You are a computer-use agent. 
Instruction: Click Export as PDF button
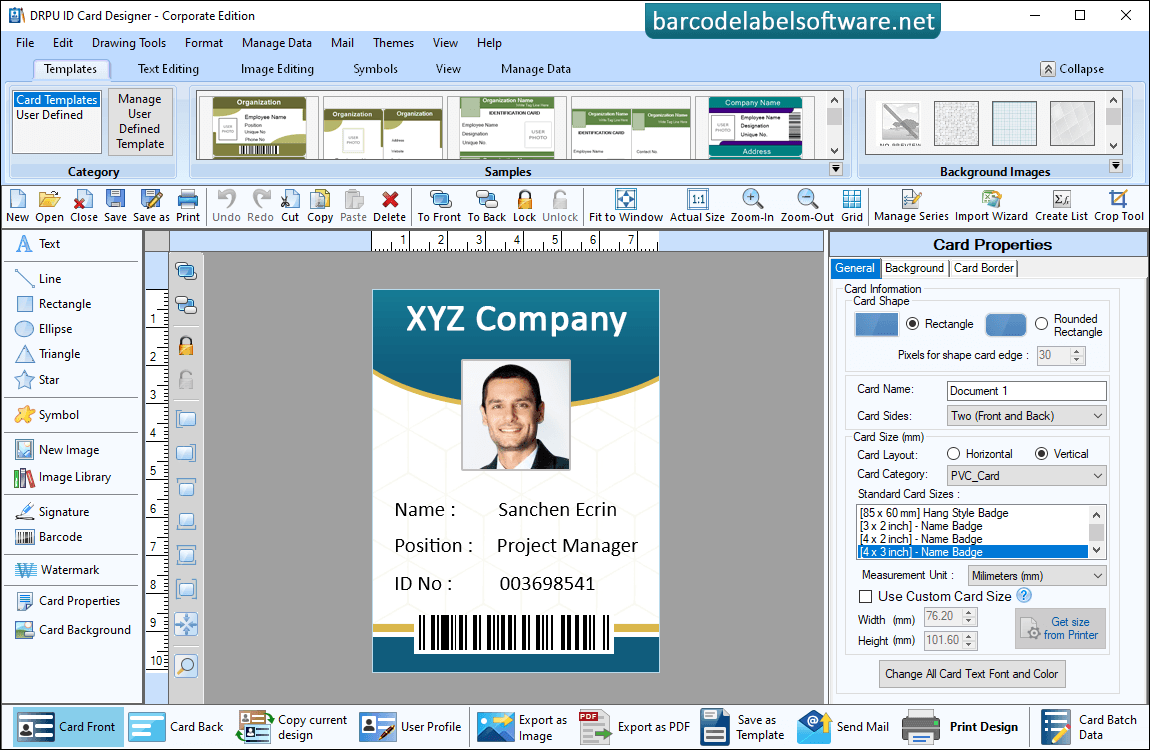click(634, 727)
